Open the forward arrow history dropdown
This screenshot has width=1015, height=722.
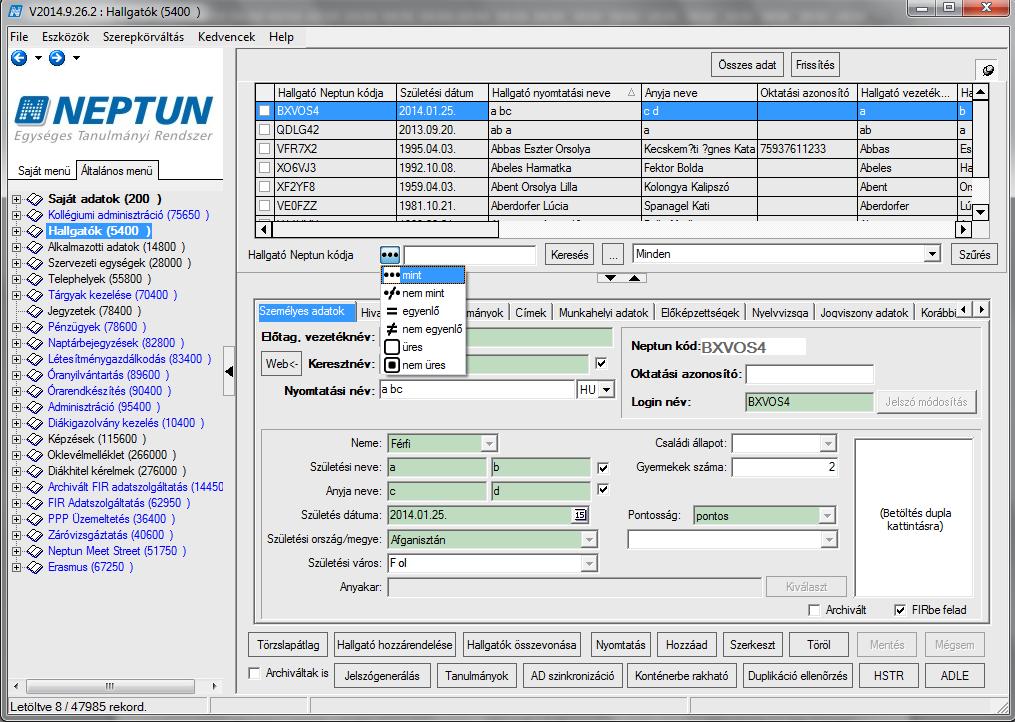76,58
